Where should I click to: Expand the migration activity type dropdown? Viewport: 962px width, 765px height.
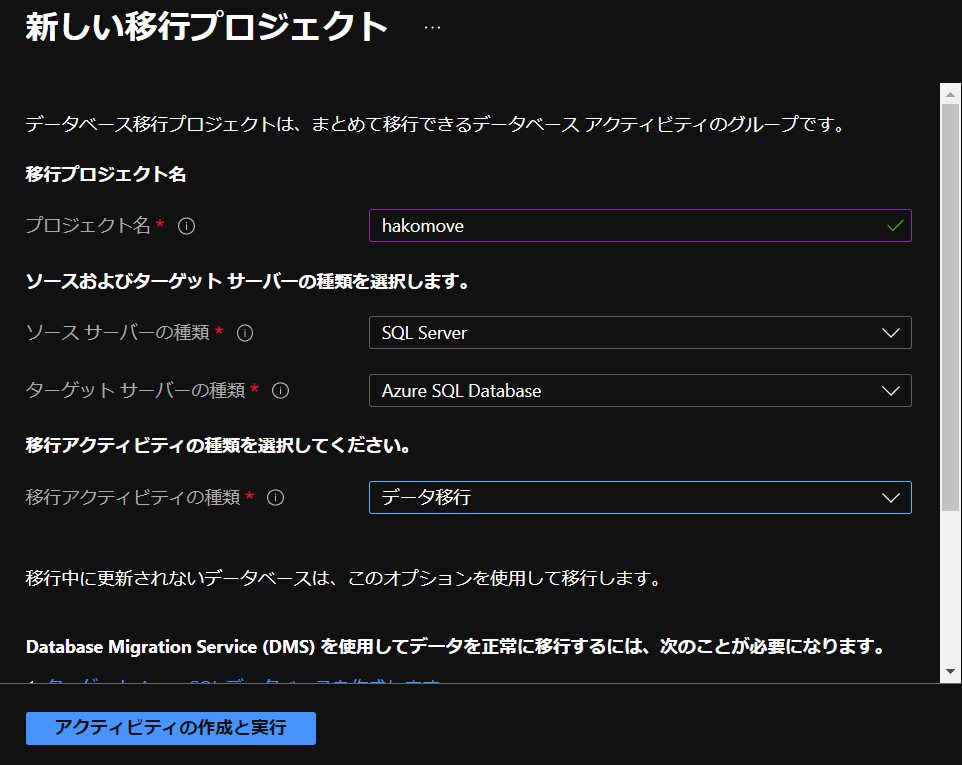(x=640, y=497)
